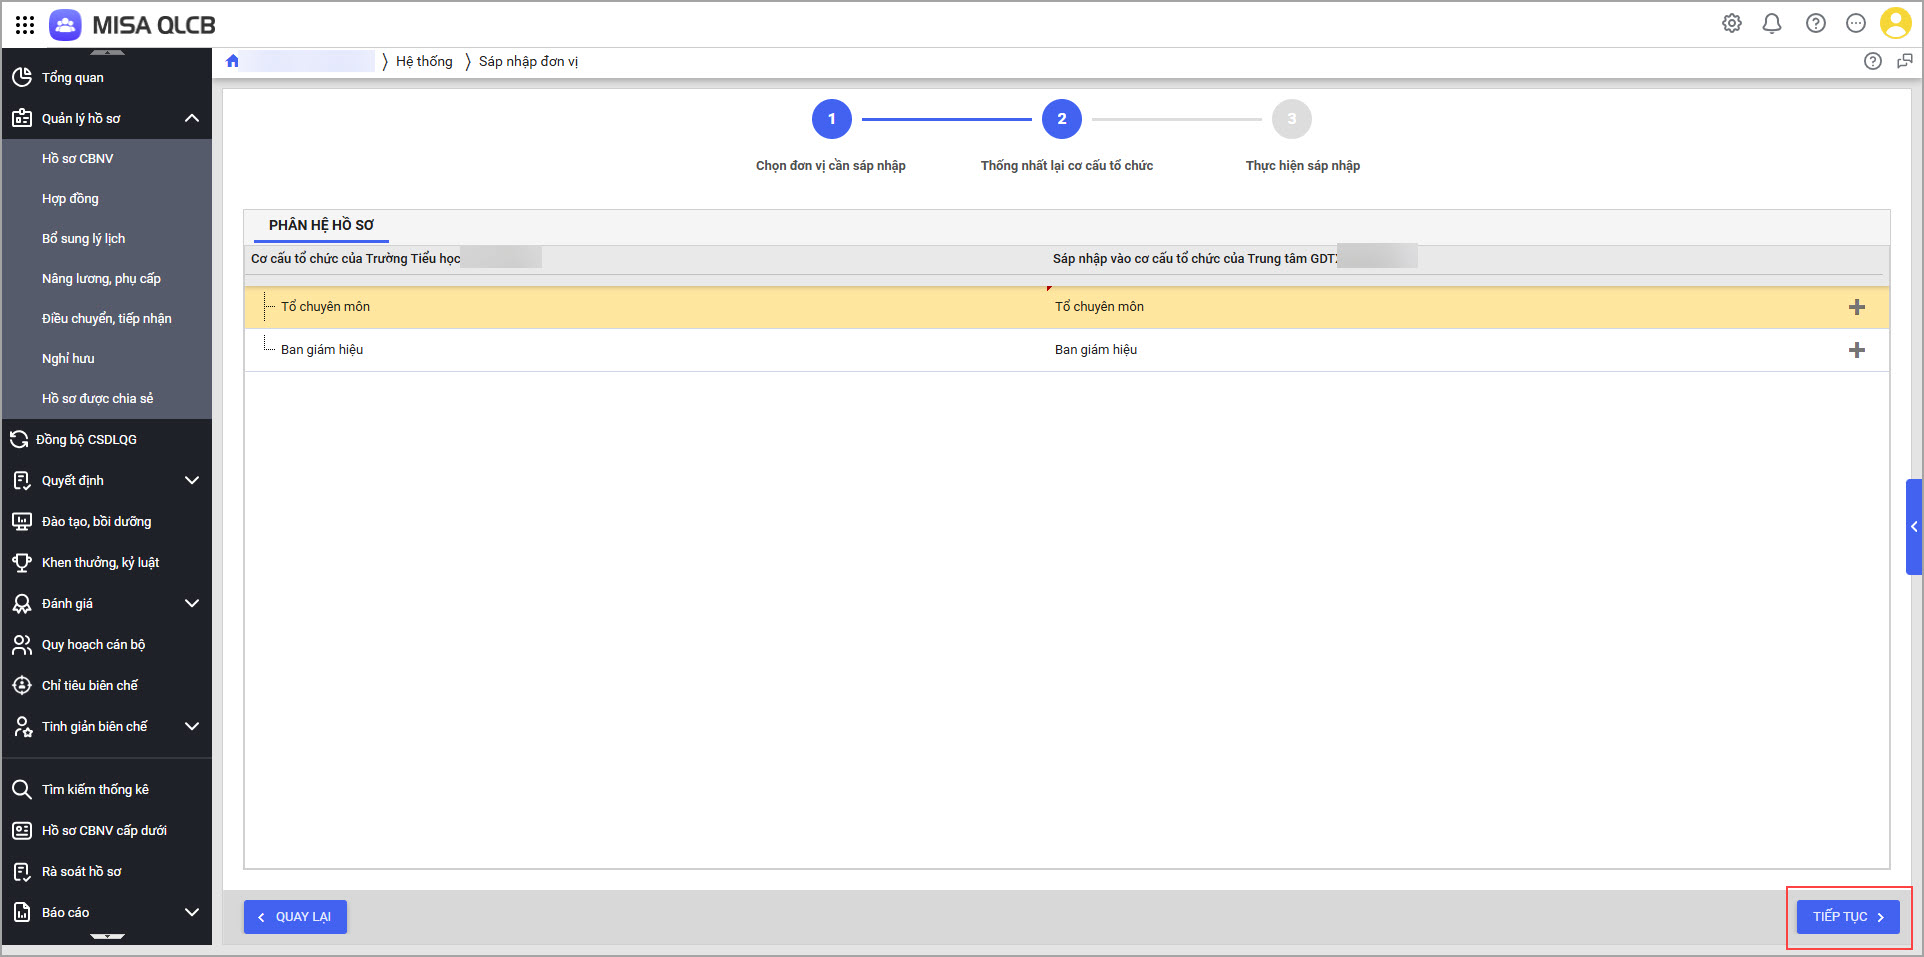Expand the Báo cáo menu chevron
This screenshot has width=1924, height=957.
tap(192, 912)
